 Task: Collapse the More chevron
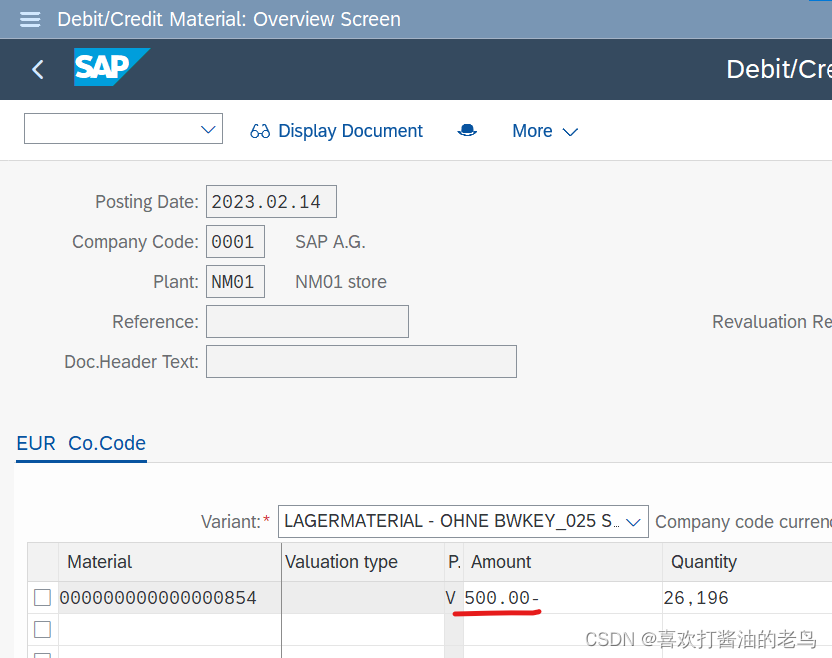point(570,132)
